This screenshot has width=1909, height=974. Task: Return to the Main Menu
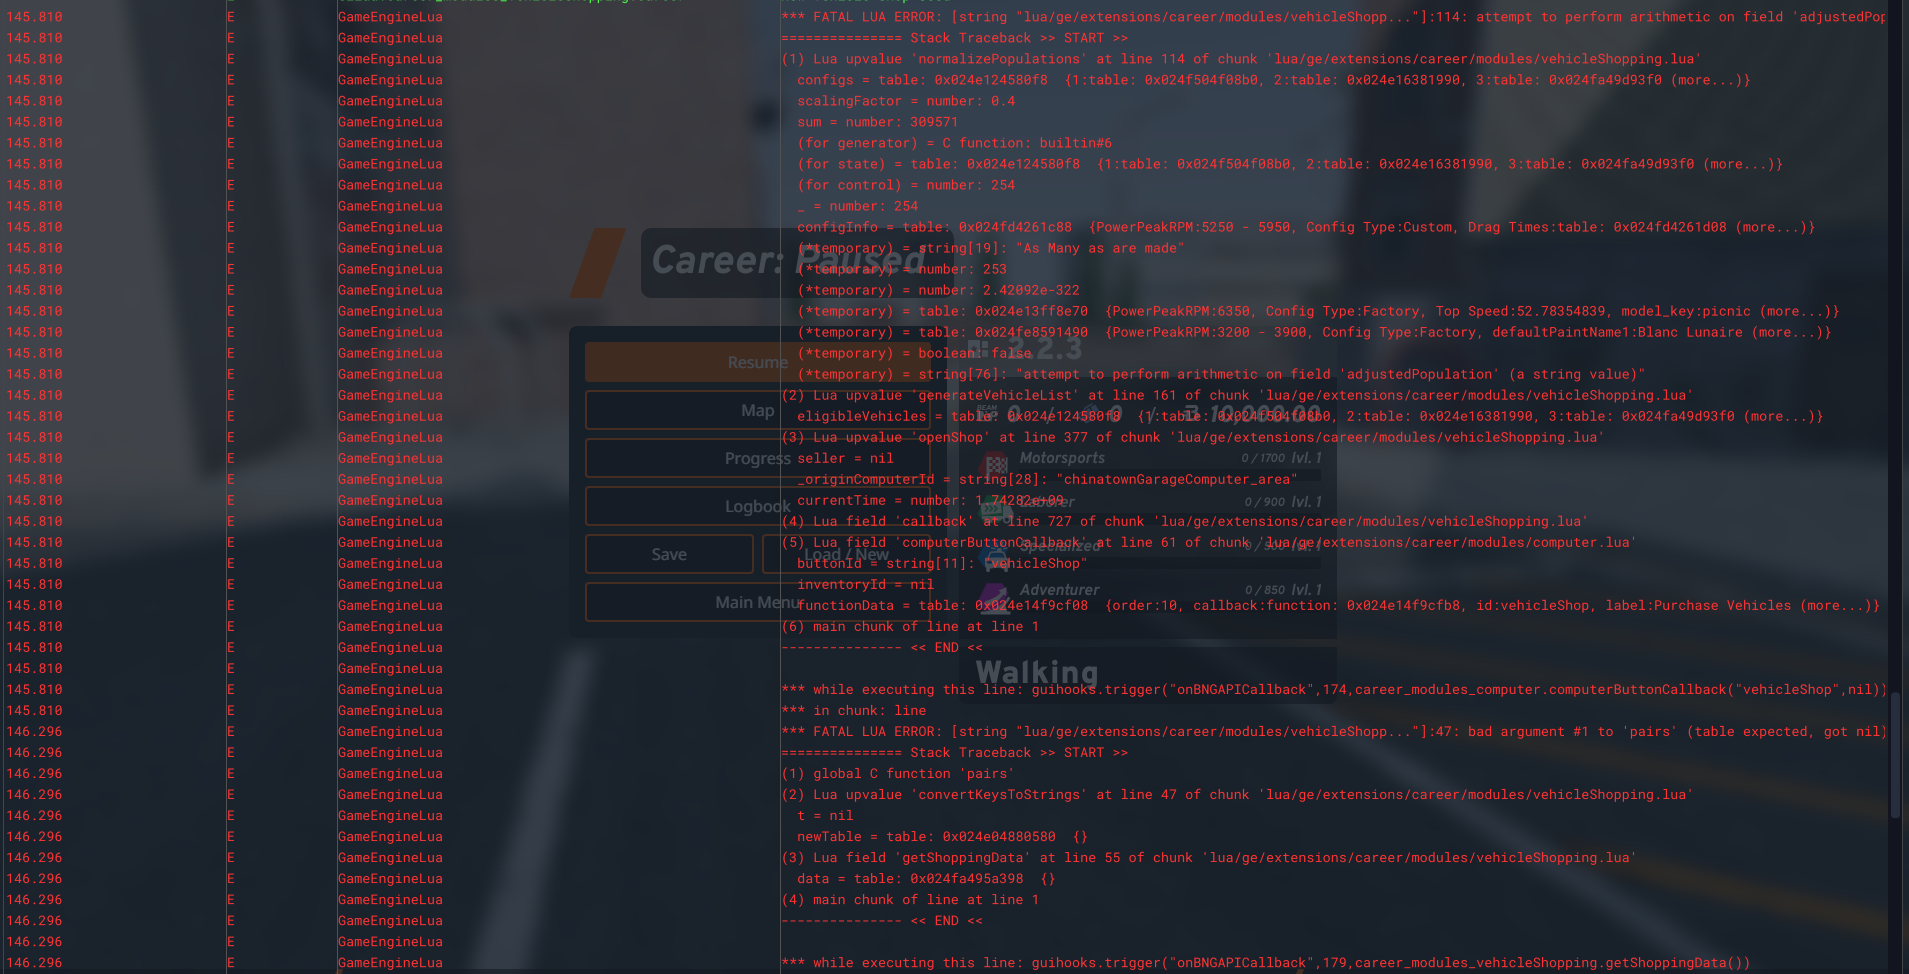pos(757,602)
